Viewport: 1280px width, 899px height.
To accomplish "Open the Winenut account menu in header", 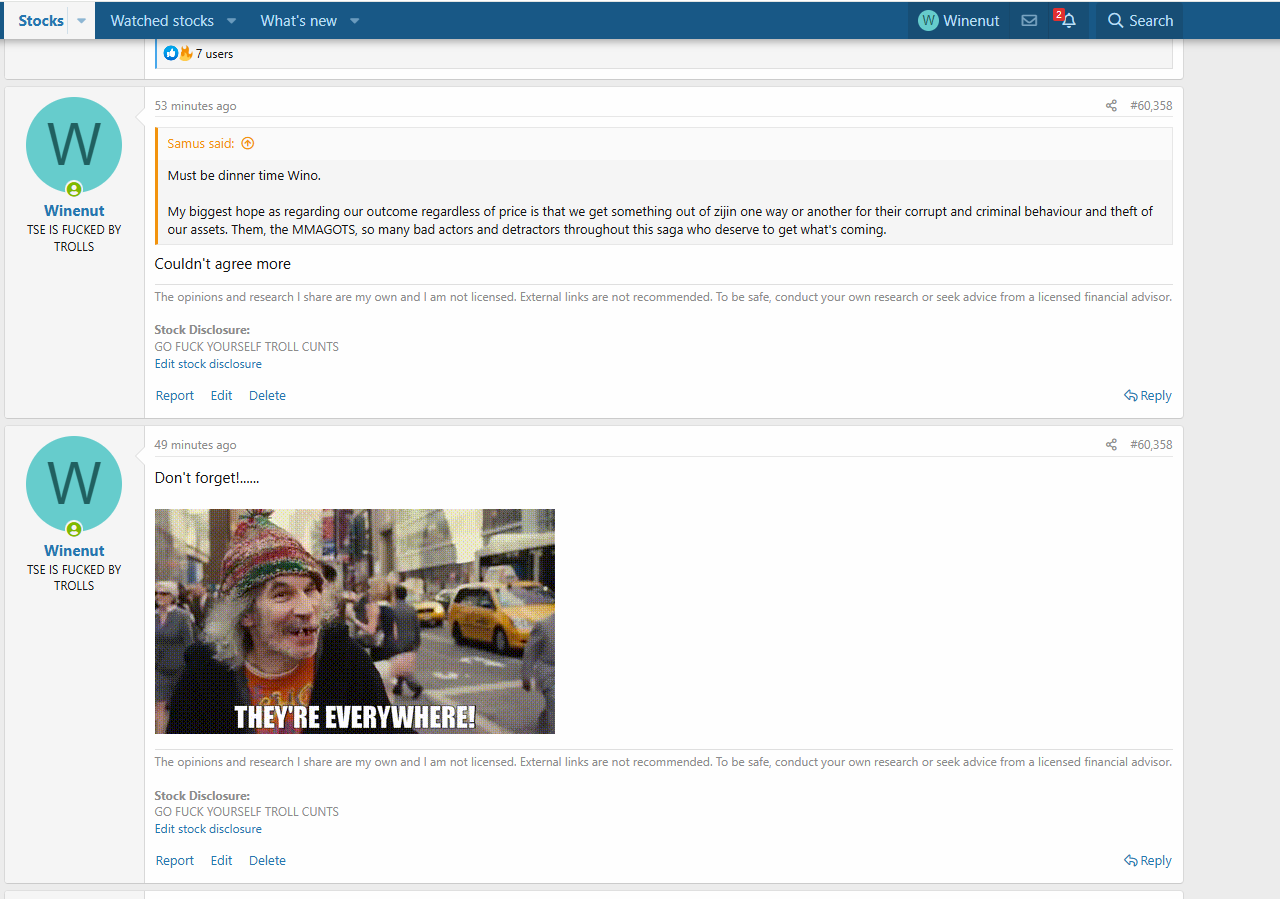I will (x=959, y=21).
